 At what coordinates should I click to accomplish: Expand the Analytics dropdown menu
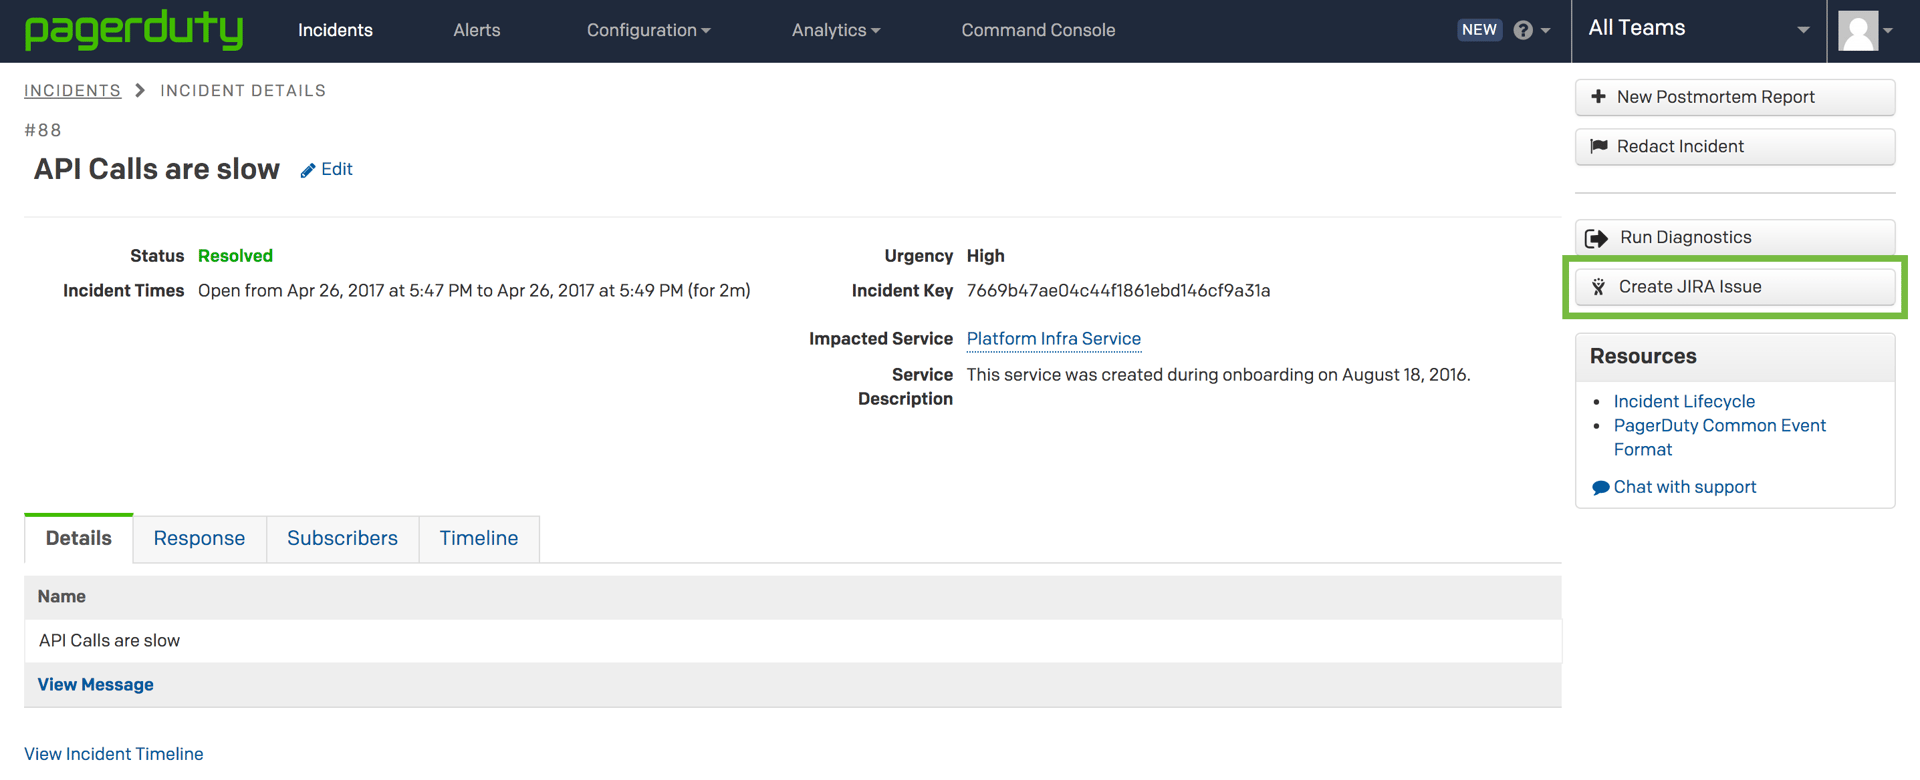click(836, 30)
